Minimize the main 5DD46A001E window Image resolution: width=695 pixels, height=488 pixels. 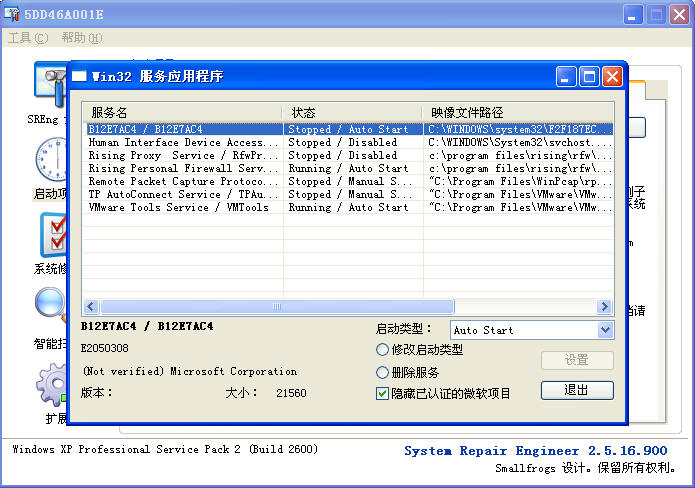point(633,15)
